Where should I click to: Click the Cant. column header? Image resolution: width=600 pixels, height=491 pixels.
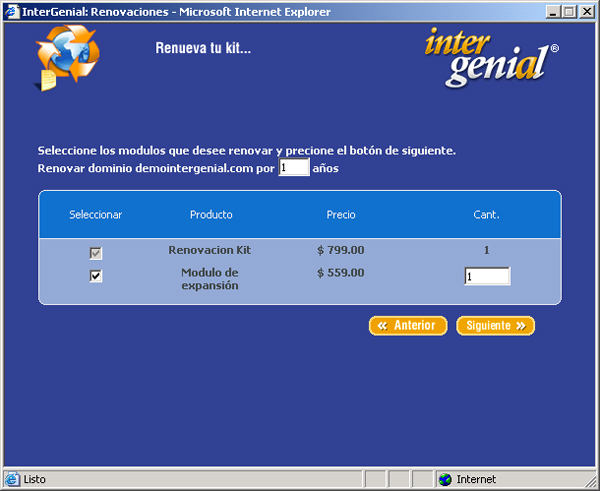[486, 215]
